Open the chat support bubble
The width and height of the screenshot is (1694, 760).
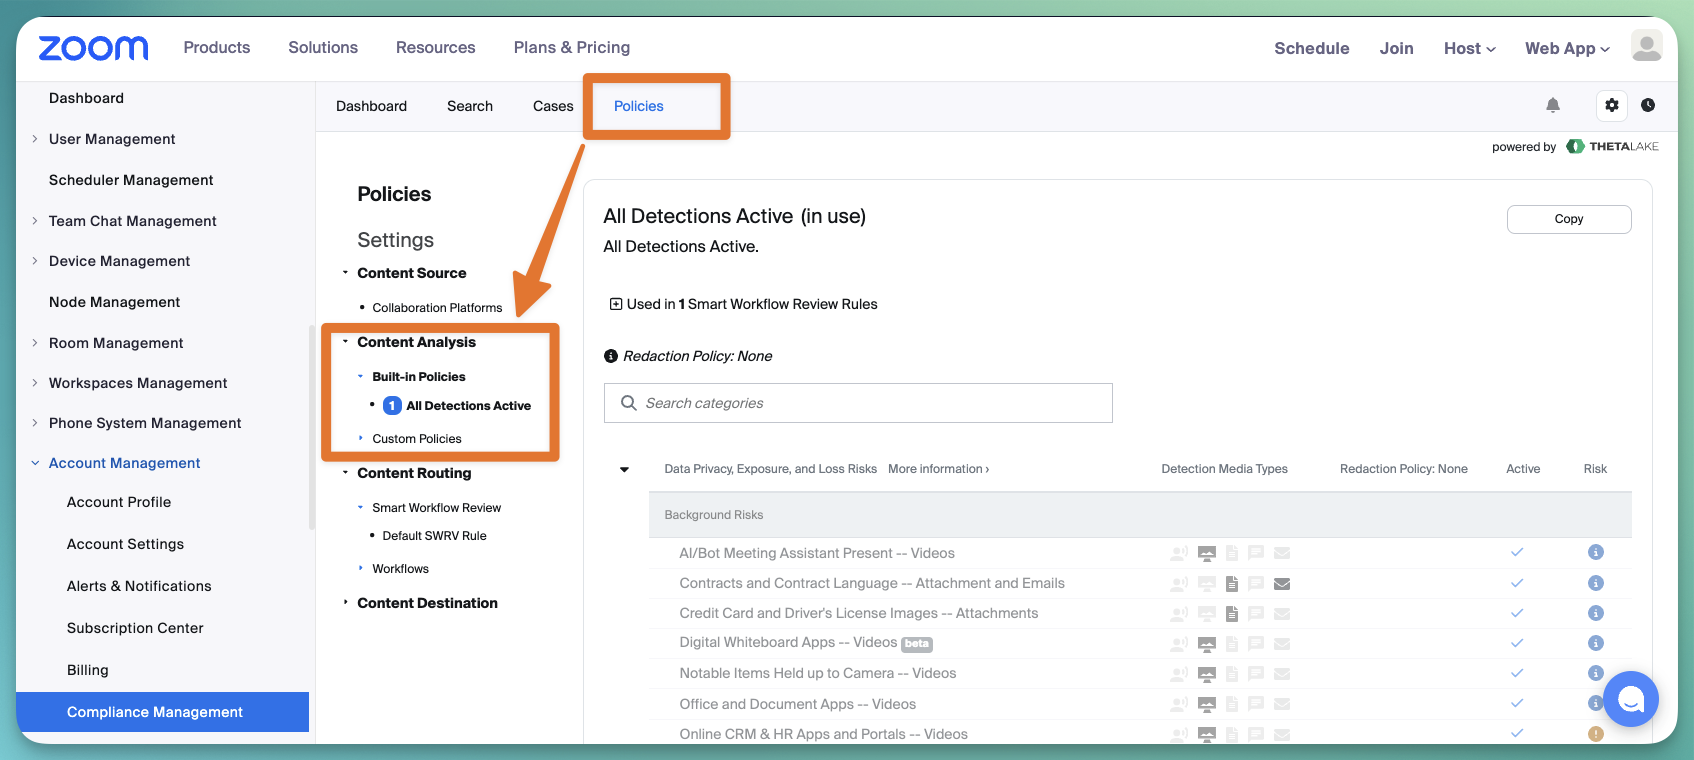pyautogui.click(x=1631, y=699)
